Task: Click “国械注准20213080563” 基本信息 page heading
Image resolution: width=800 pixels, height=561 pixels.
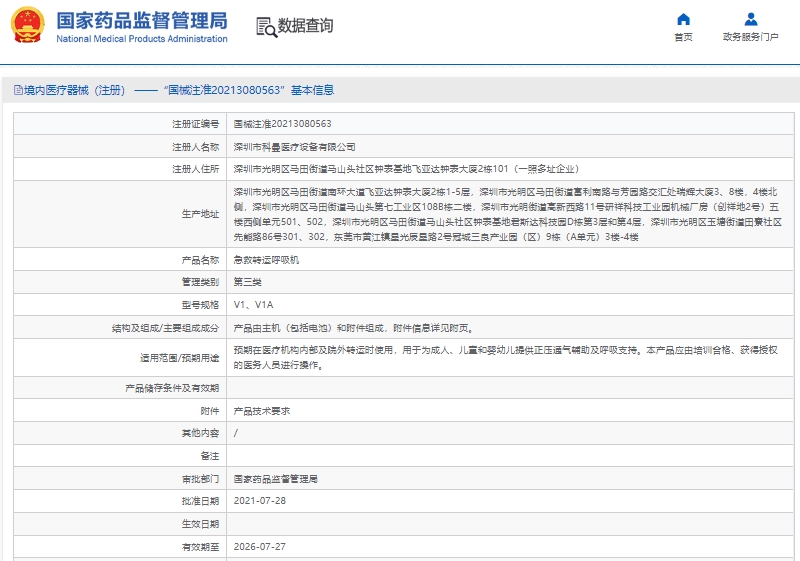Action: (249, 90)
